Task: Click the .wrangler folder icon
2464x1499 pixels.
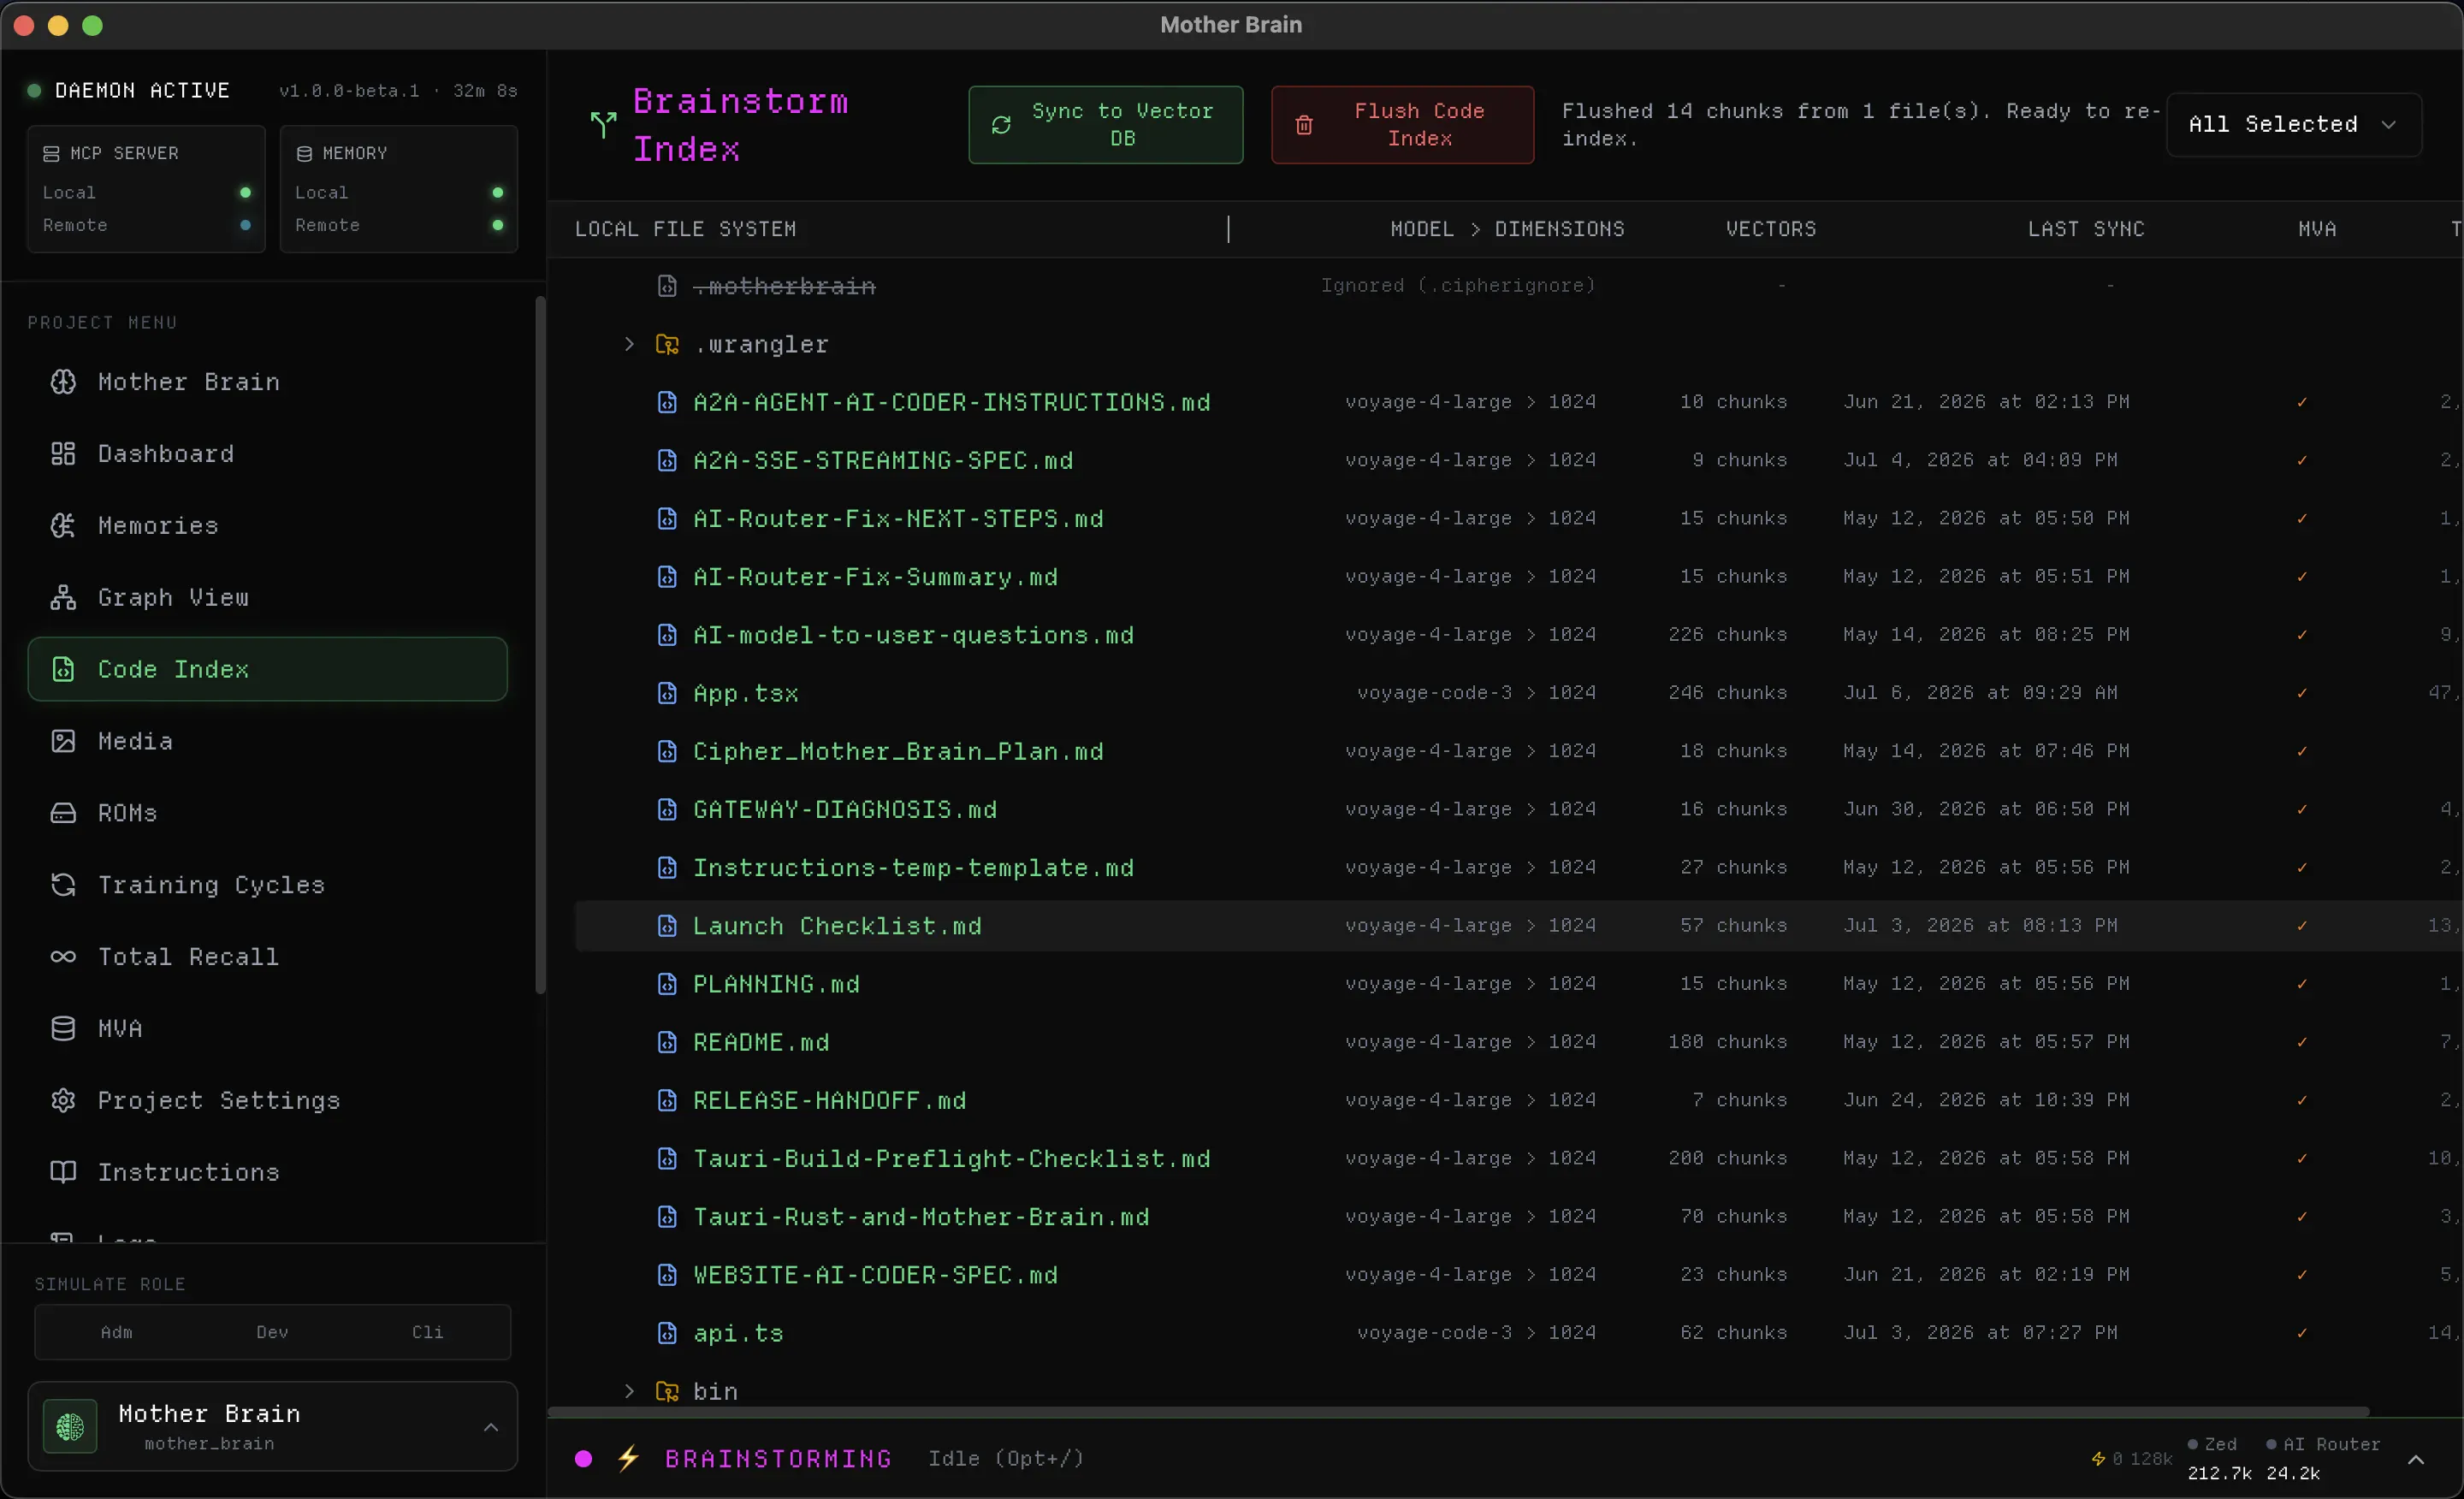Action: pyautogui.click(x=667, y=345)
